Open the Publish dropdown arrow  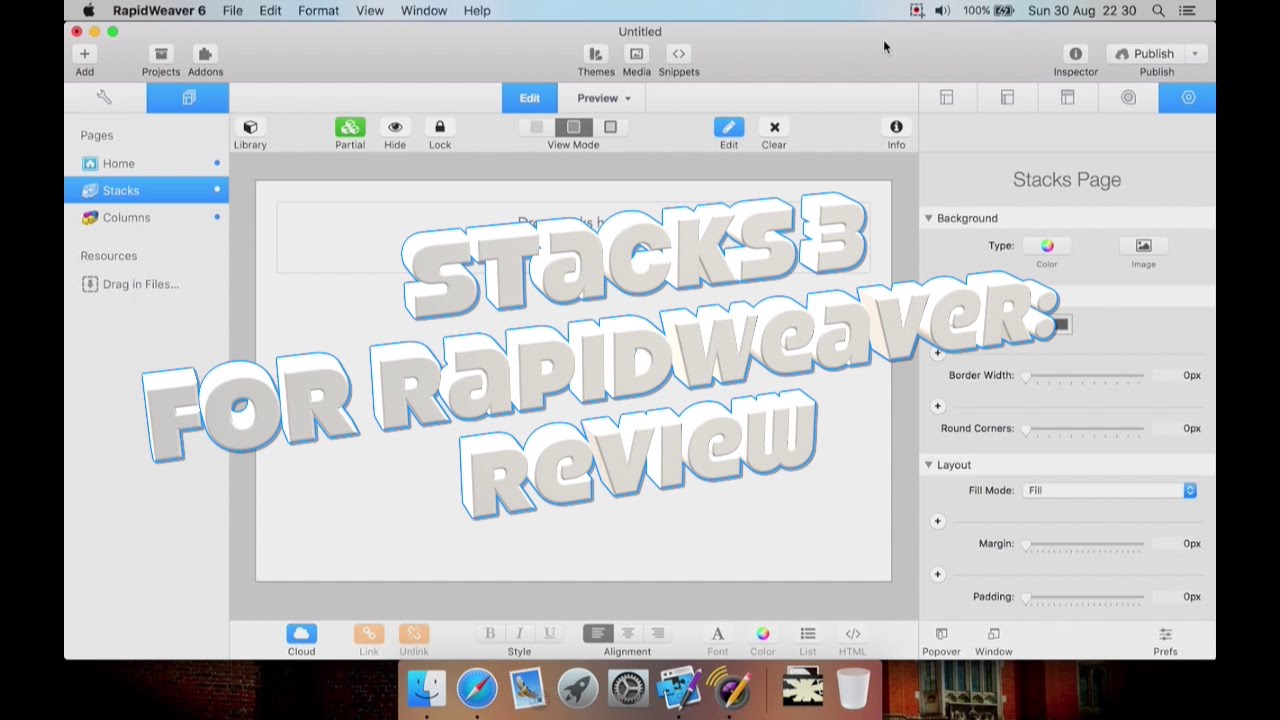pyautogui.click(x=1194, y=54)
